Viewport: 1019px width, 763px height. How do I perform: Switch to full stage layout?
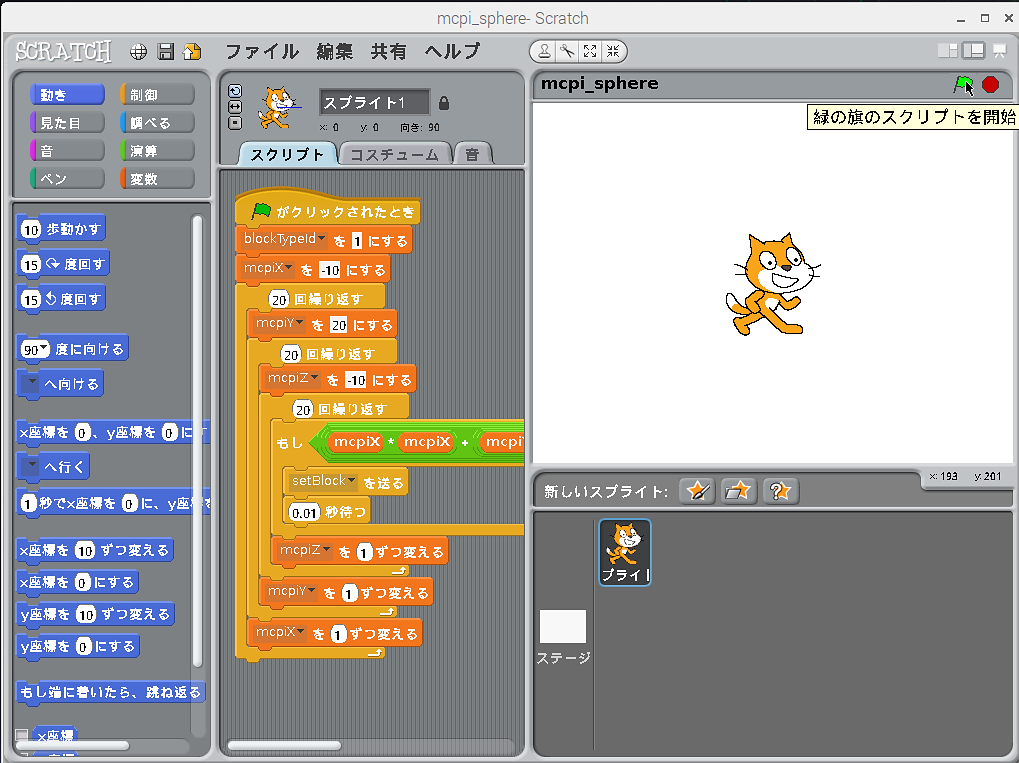[x=974, y=51]
